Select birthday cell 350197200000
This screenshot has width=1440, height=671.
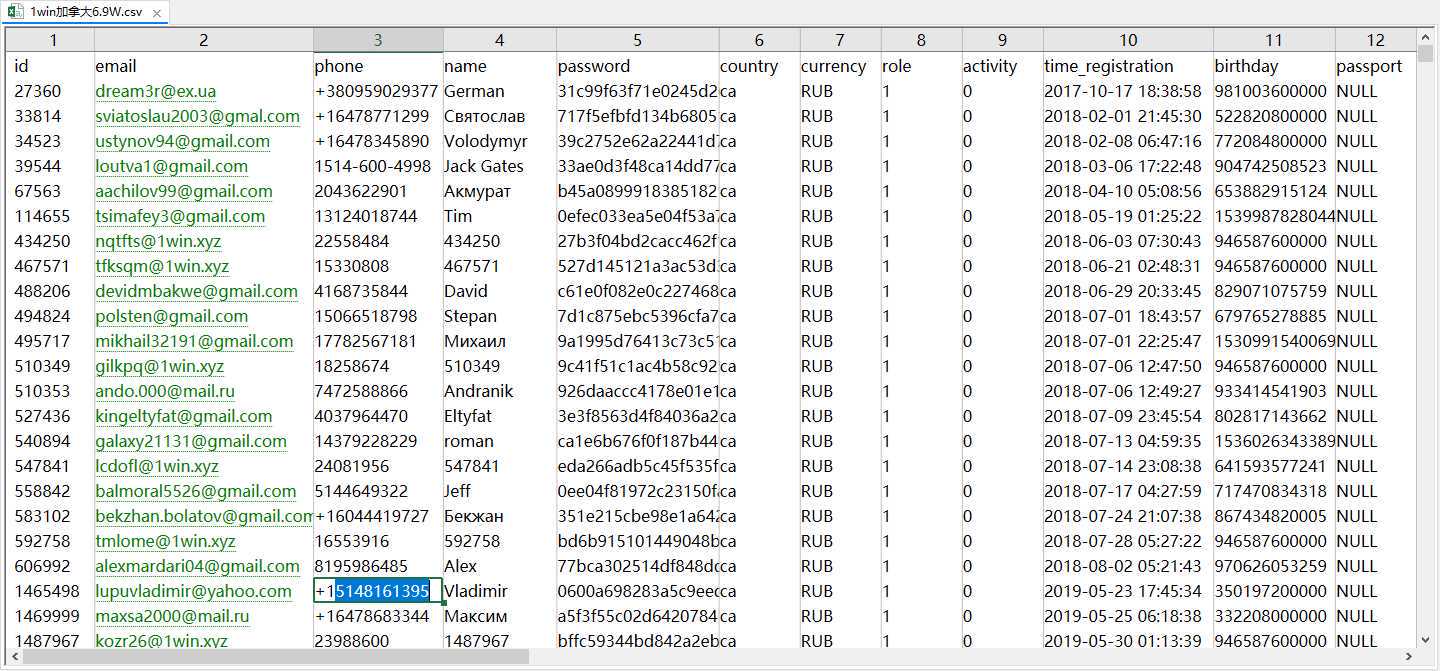pos(1274,591)
